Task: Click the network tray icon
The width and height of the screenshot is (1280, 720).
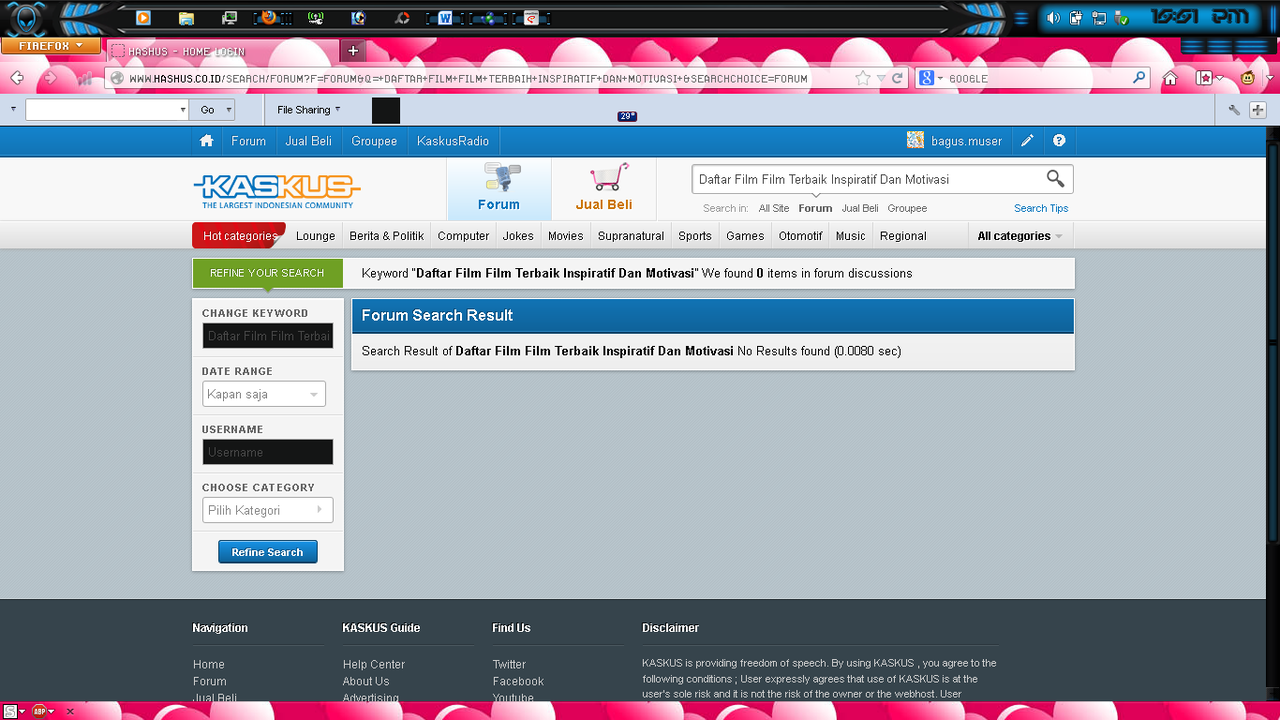Action: (1099, 18)
